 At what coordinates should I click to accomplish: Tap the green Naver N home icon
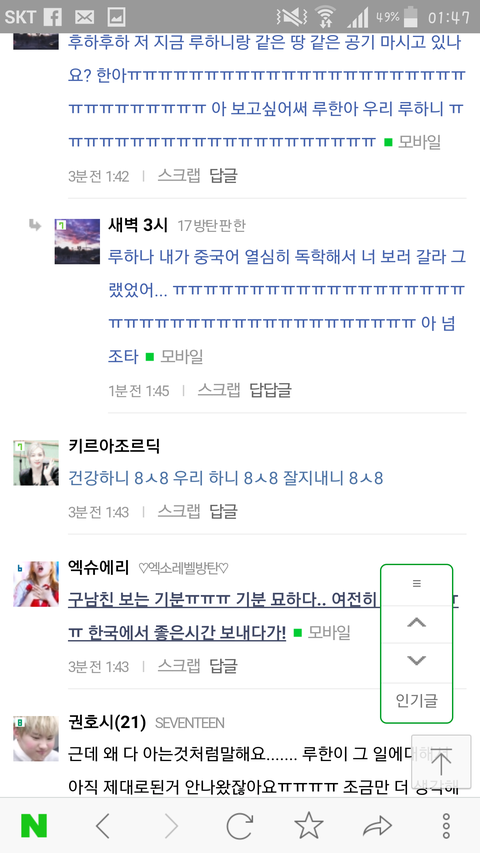(x=34, y=826)
